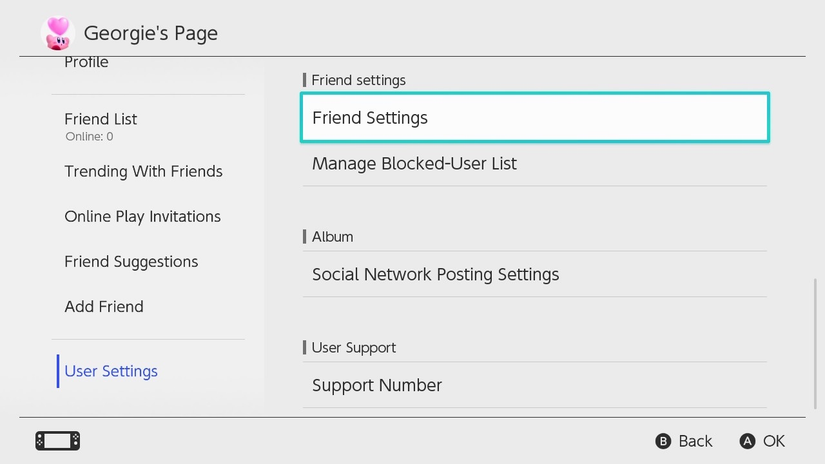Open Friend Settings option
The image size is (825, 464).
pos(535,117)
